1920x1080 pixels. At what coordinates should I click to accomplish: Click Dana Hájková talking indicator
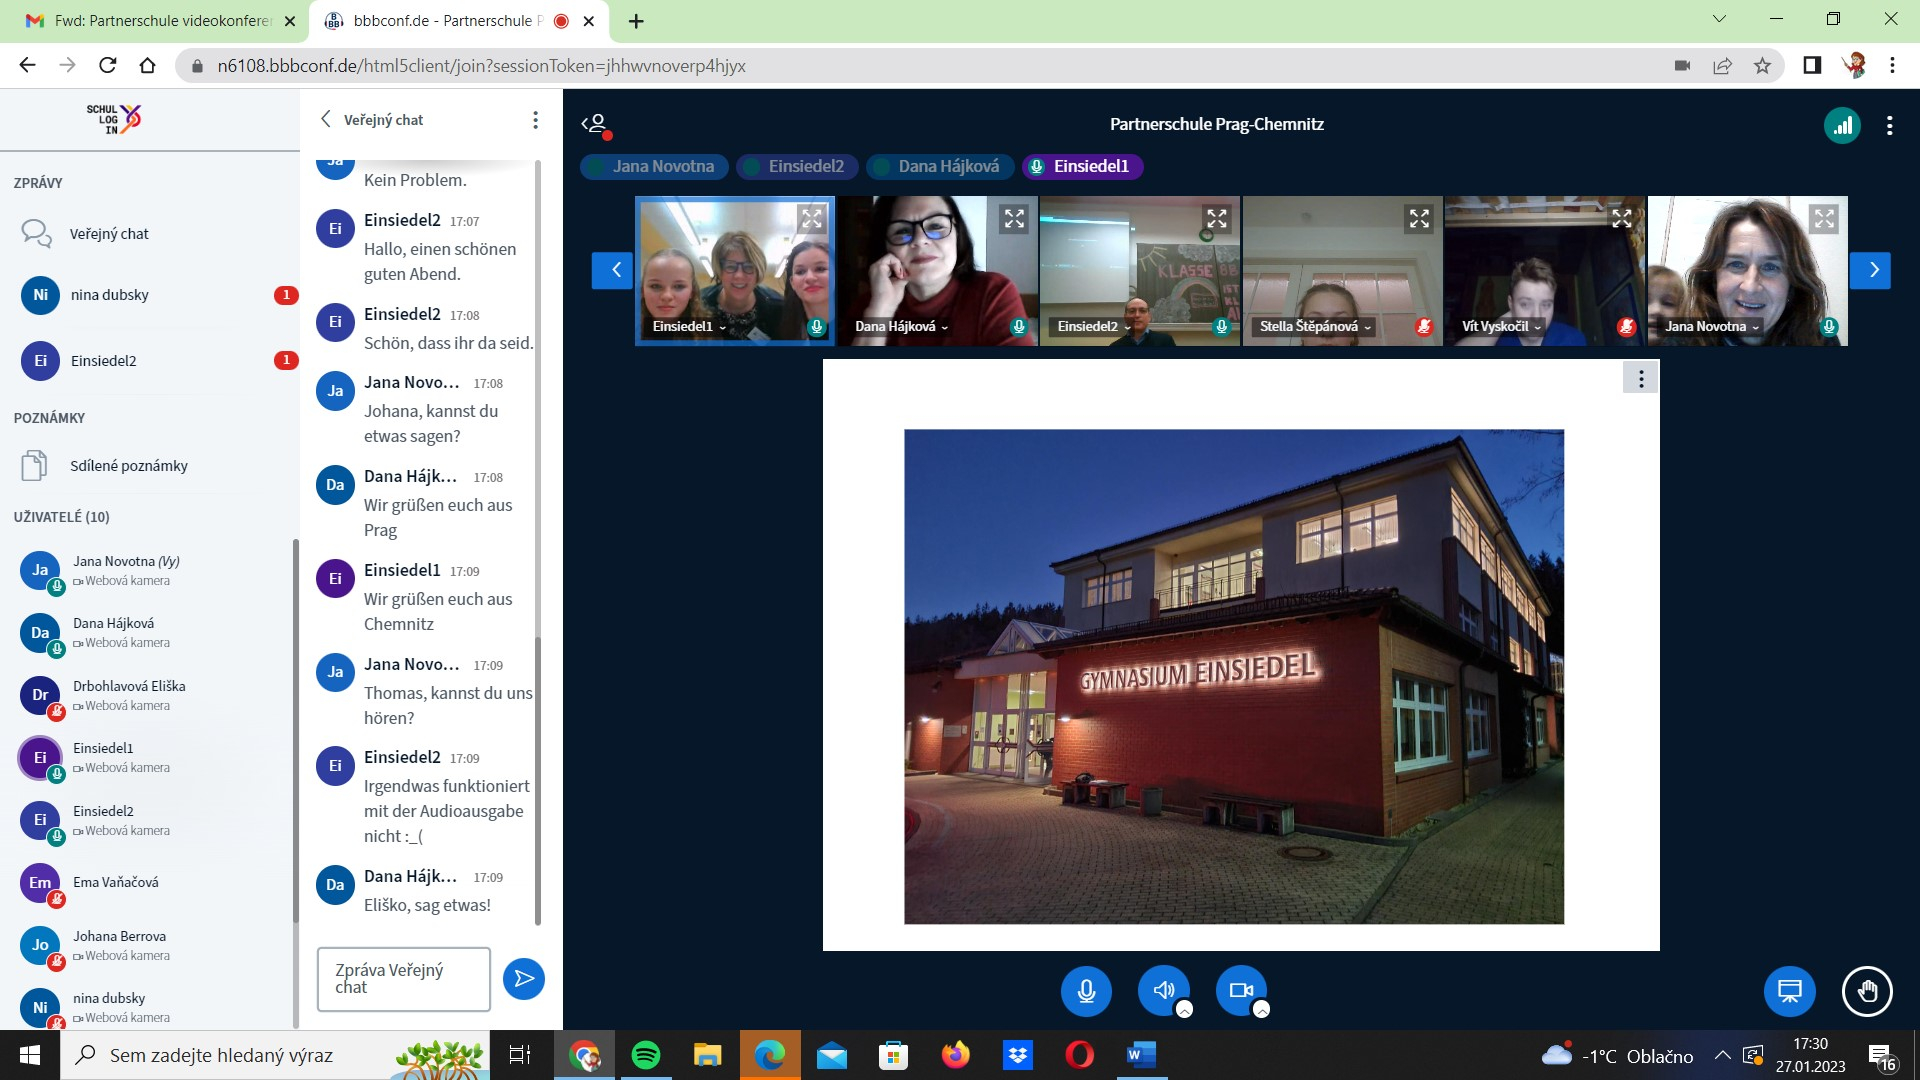(x=939, y=166)
